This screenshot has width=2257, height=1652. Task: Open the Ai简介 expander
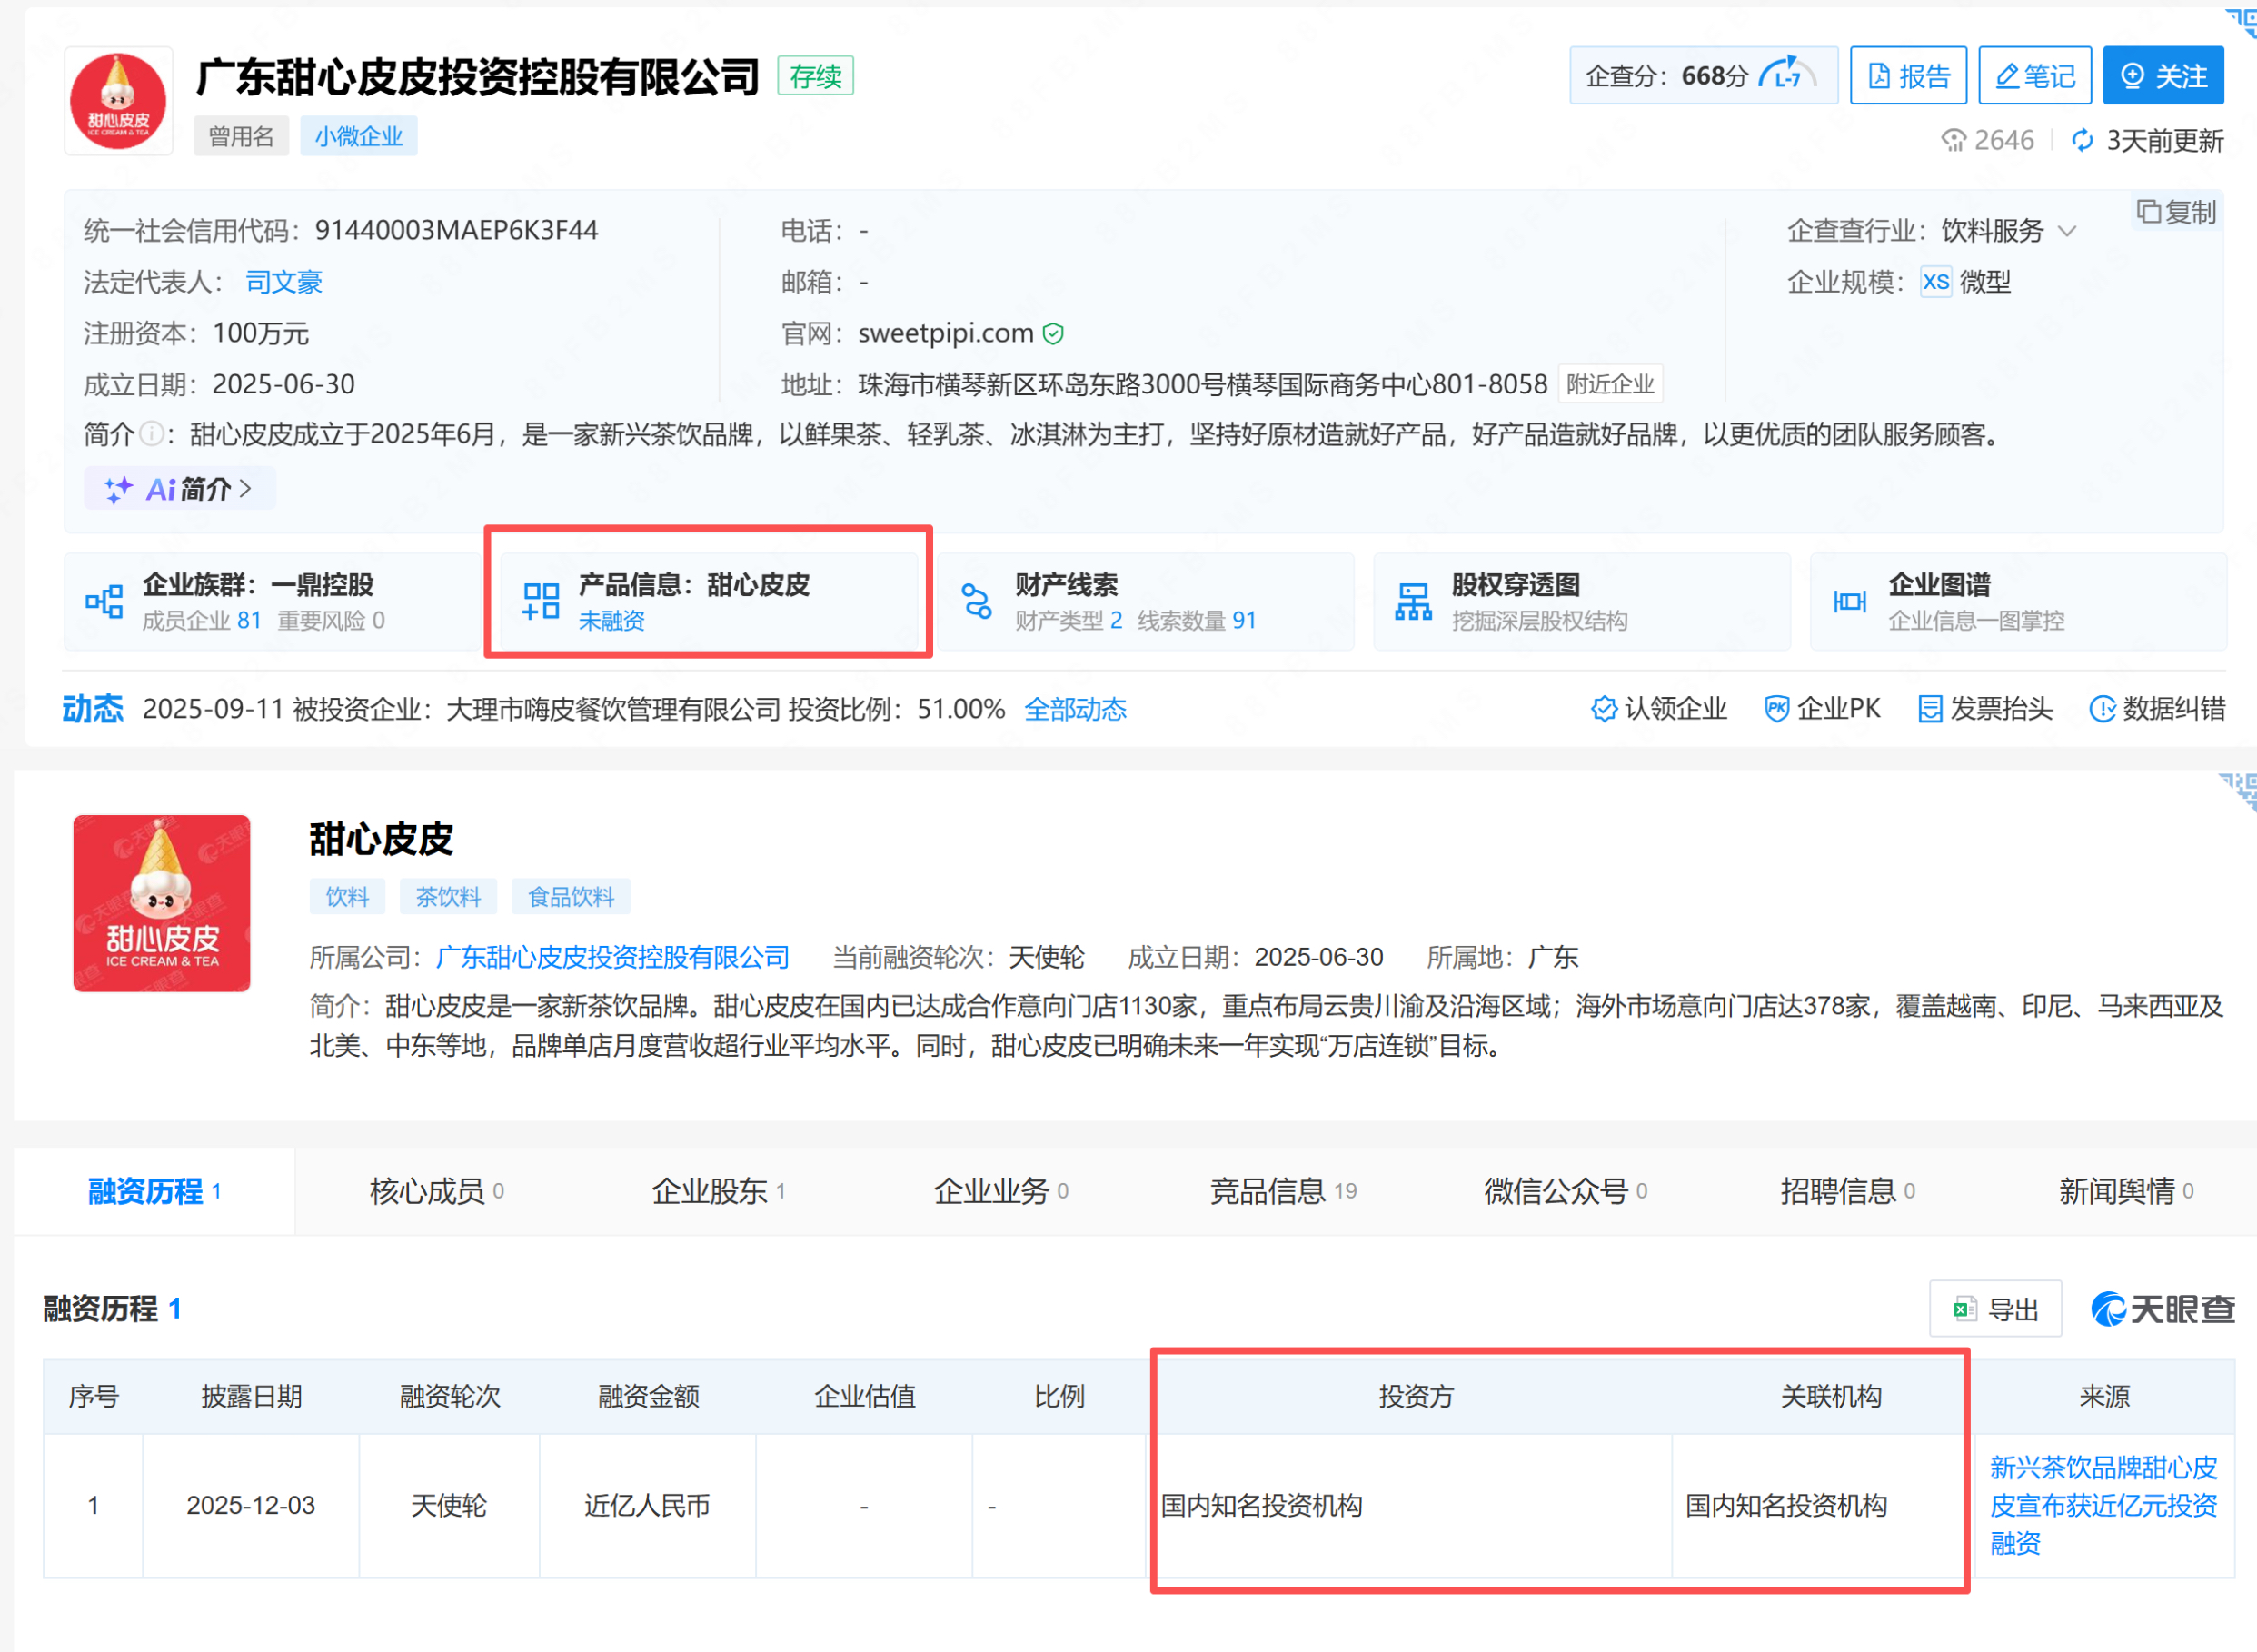tap(180, 488)
